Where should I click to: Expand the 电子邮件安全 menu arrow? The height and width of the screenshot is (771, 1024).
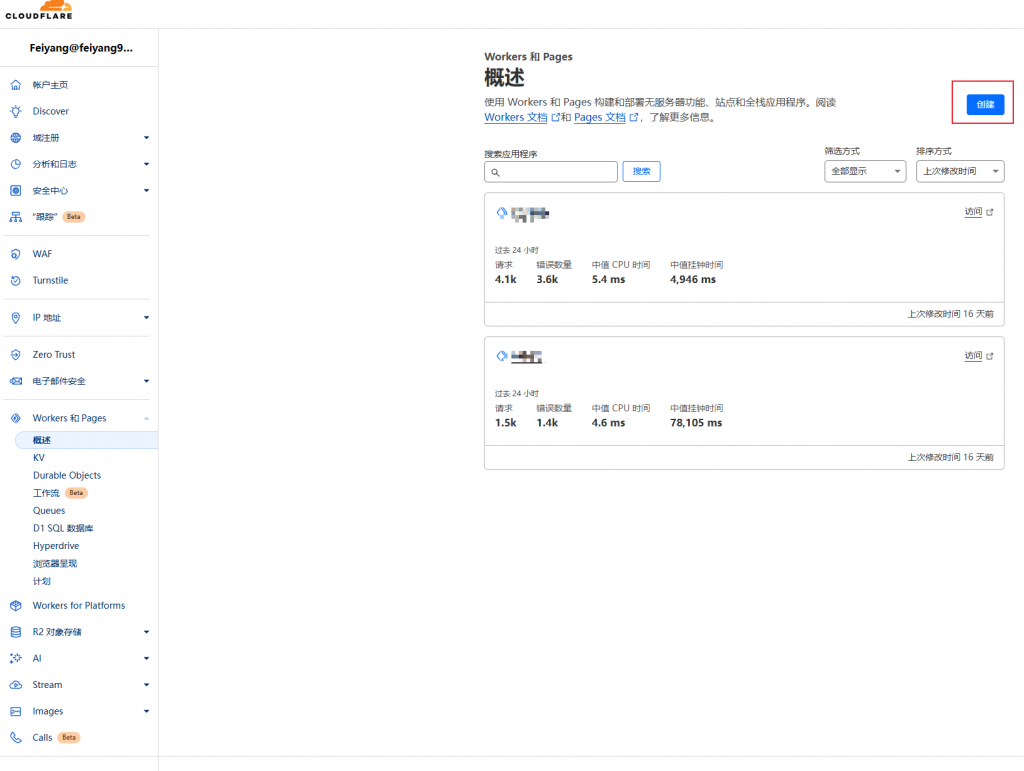click(146, 381)
